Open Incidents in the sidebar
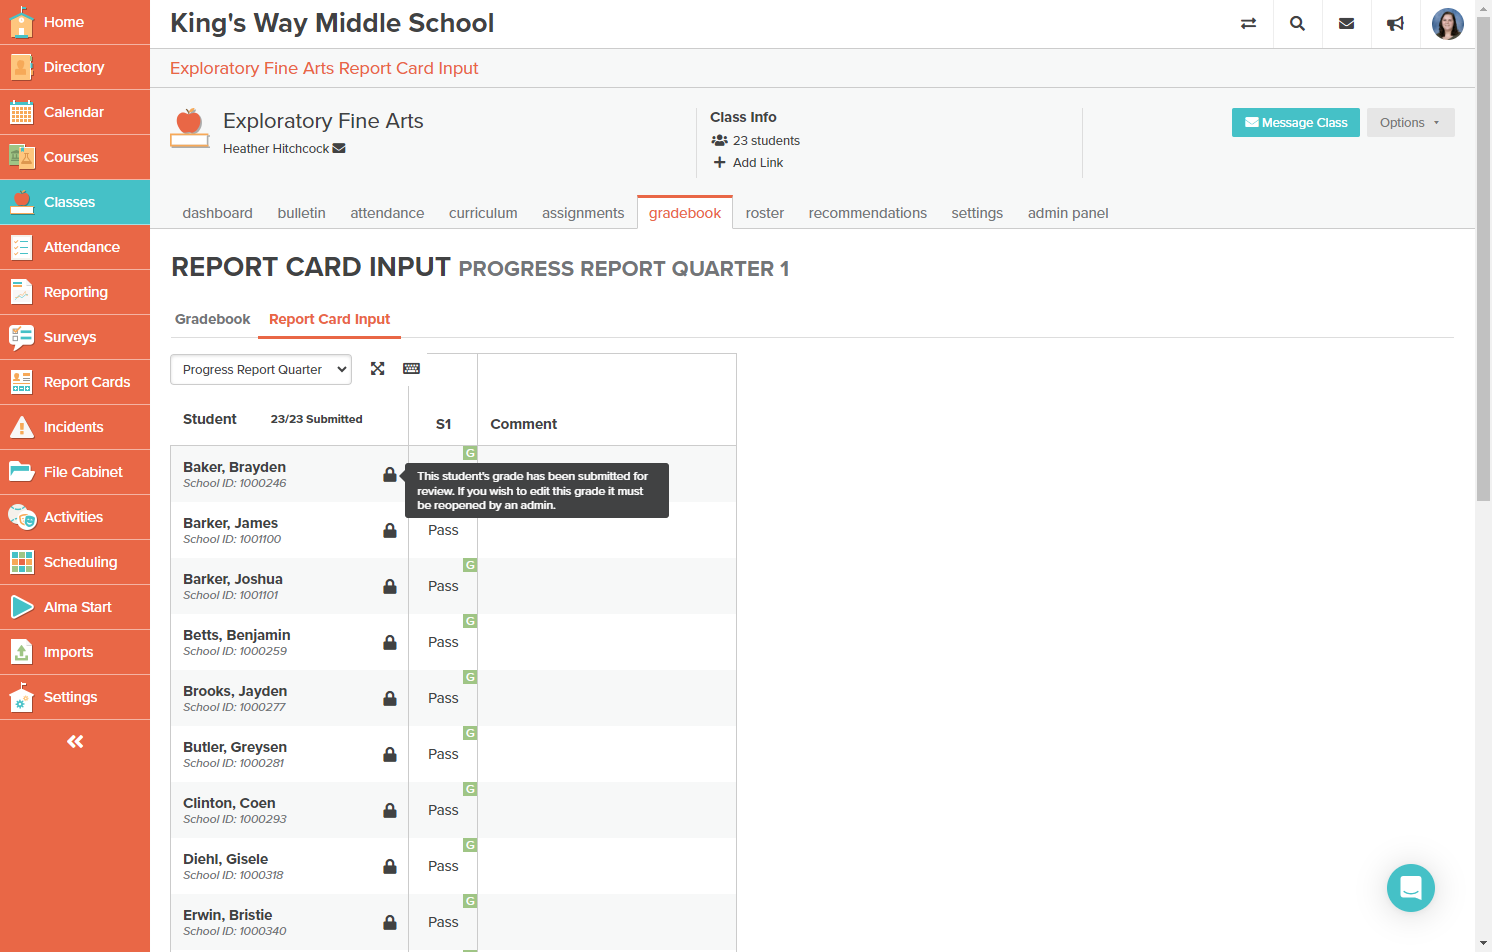The height and width of the screenshot is (952, 1492). click(x=75, y=427)
